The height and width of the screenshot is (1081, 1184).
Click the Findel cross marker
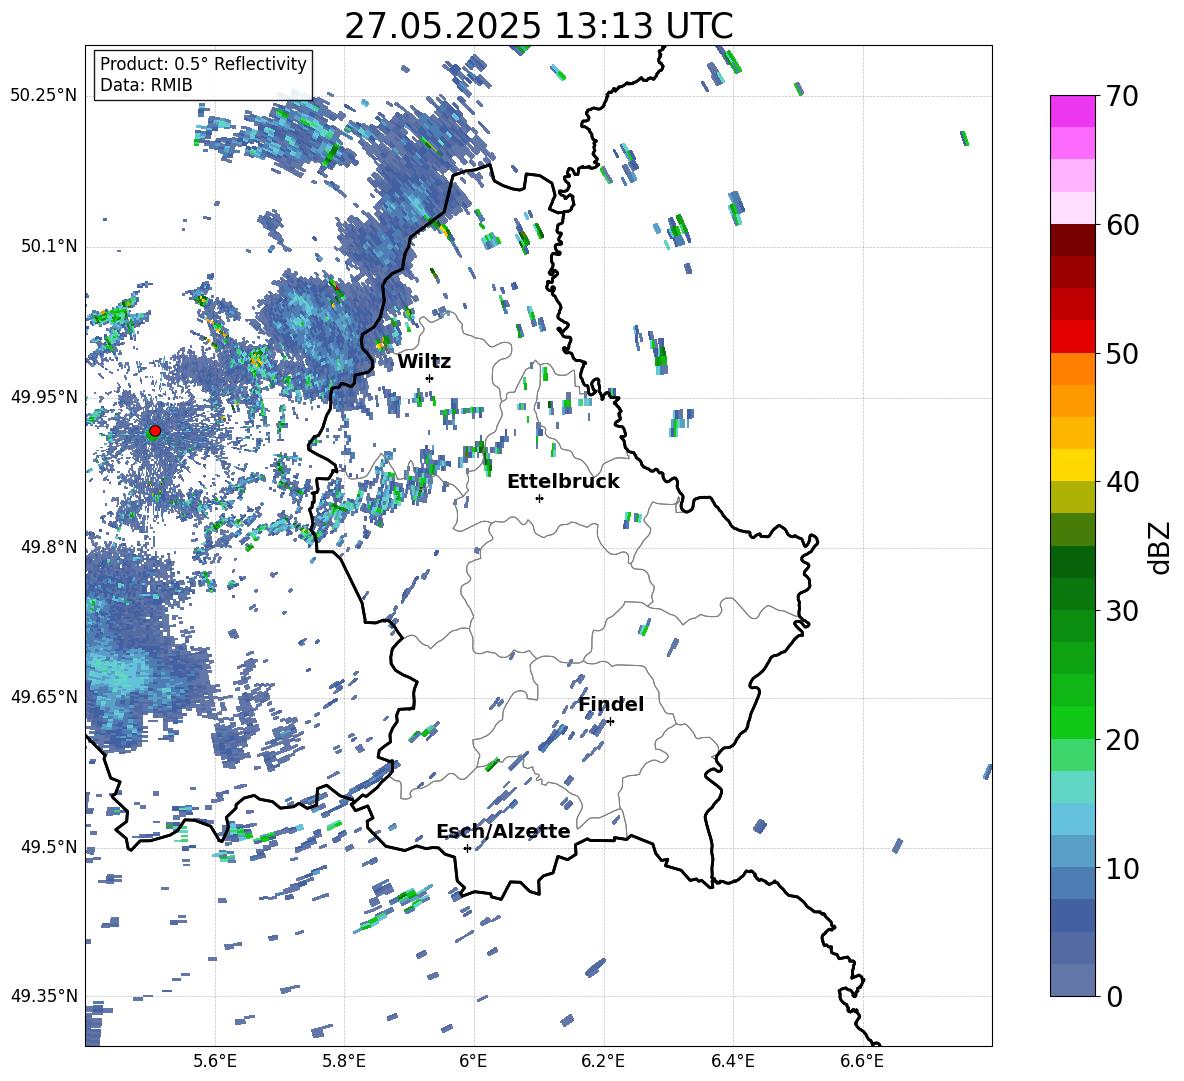pos(610,722)
